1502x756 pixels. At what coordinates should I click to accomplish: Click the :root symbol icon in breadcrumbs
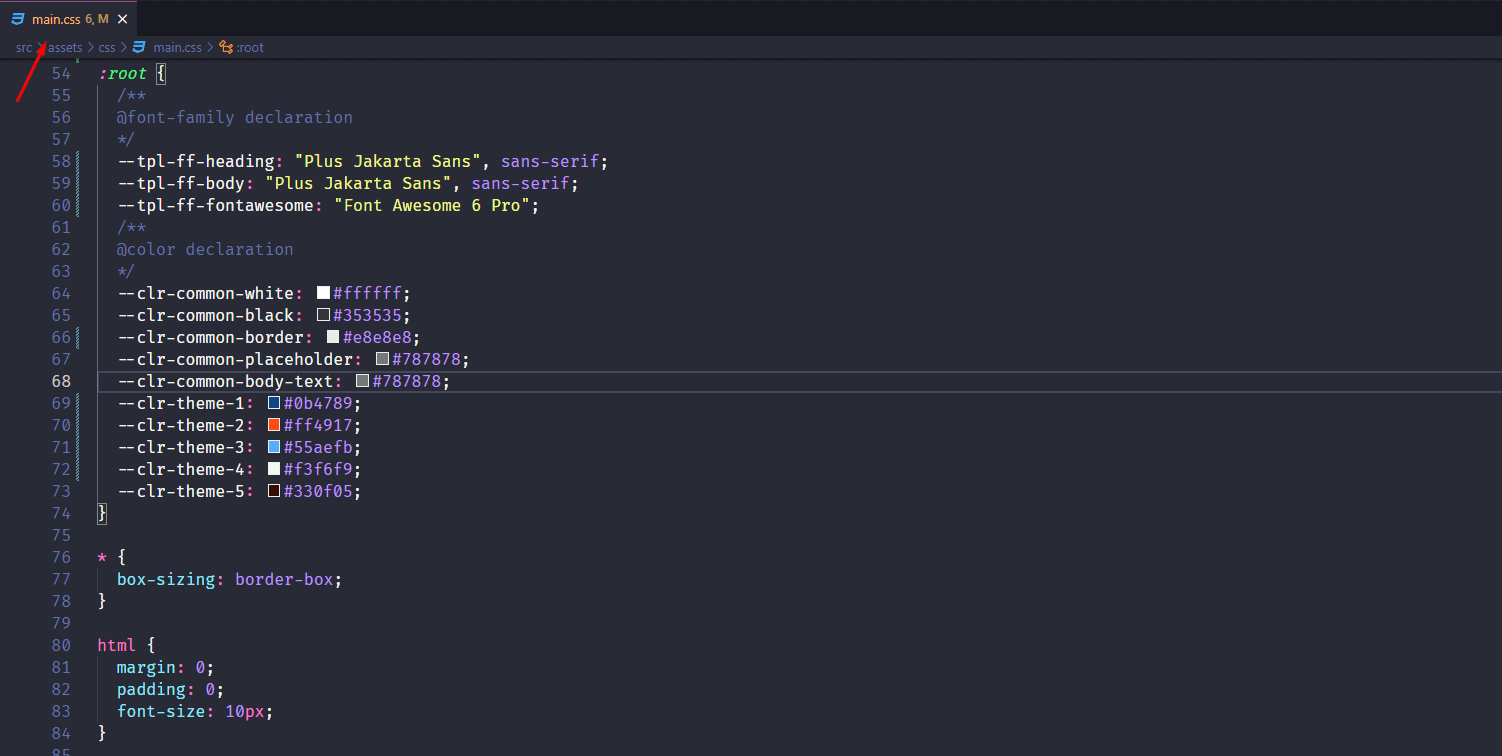tap(226, 47)
